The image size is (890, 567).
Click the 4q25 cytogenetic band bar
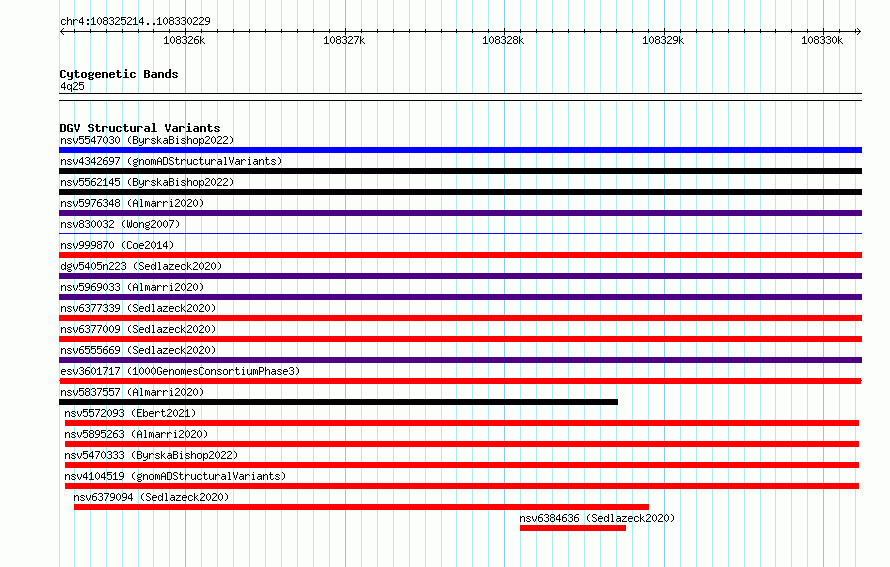coord(460,97)
